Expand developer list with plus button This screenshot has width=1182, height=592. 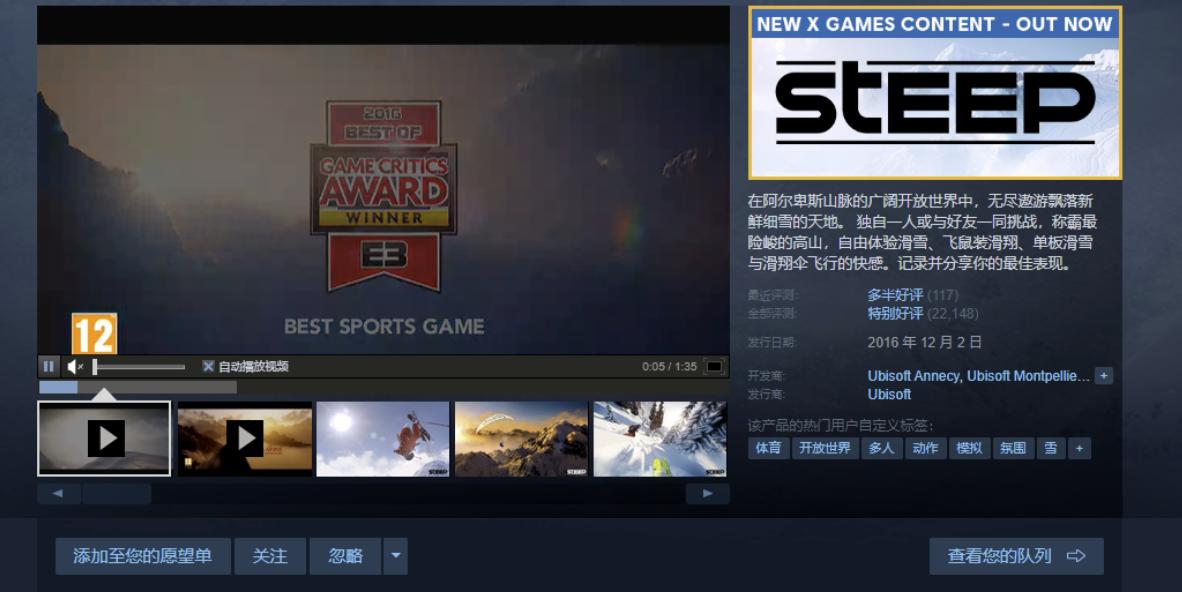[1104, 376]
